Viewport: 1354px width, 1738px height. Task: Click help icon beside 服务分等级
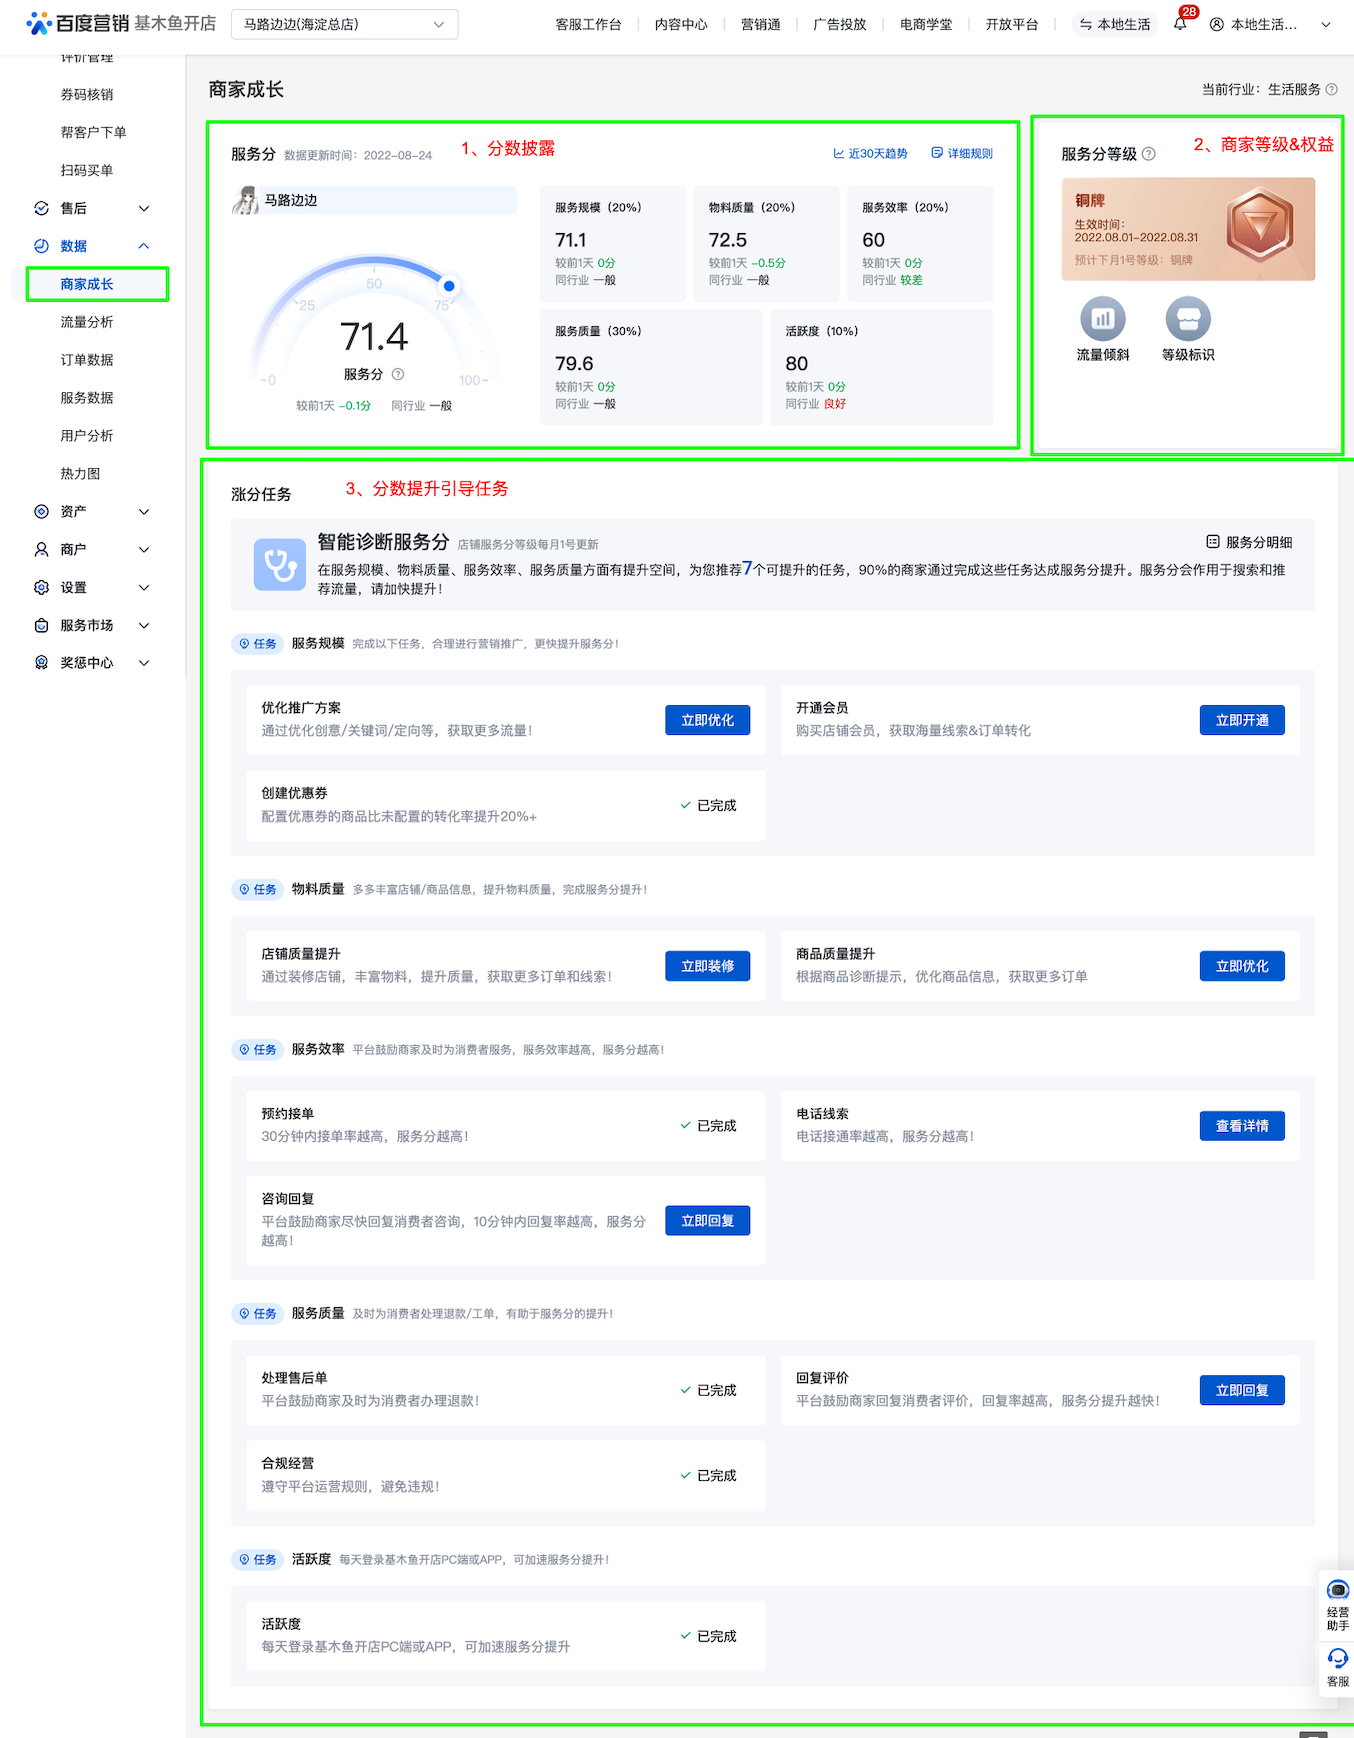pos(1149,154)
